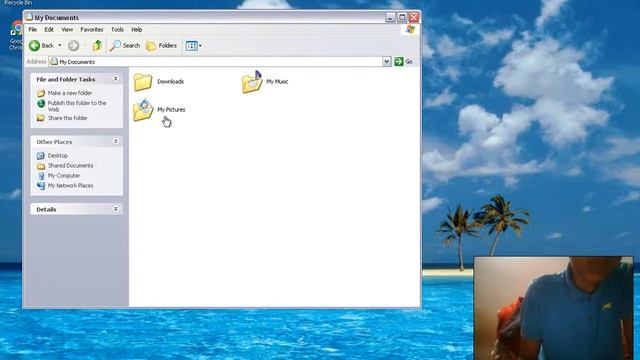Expand the Address bar dropdown

(387, 62)
